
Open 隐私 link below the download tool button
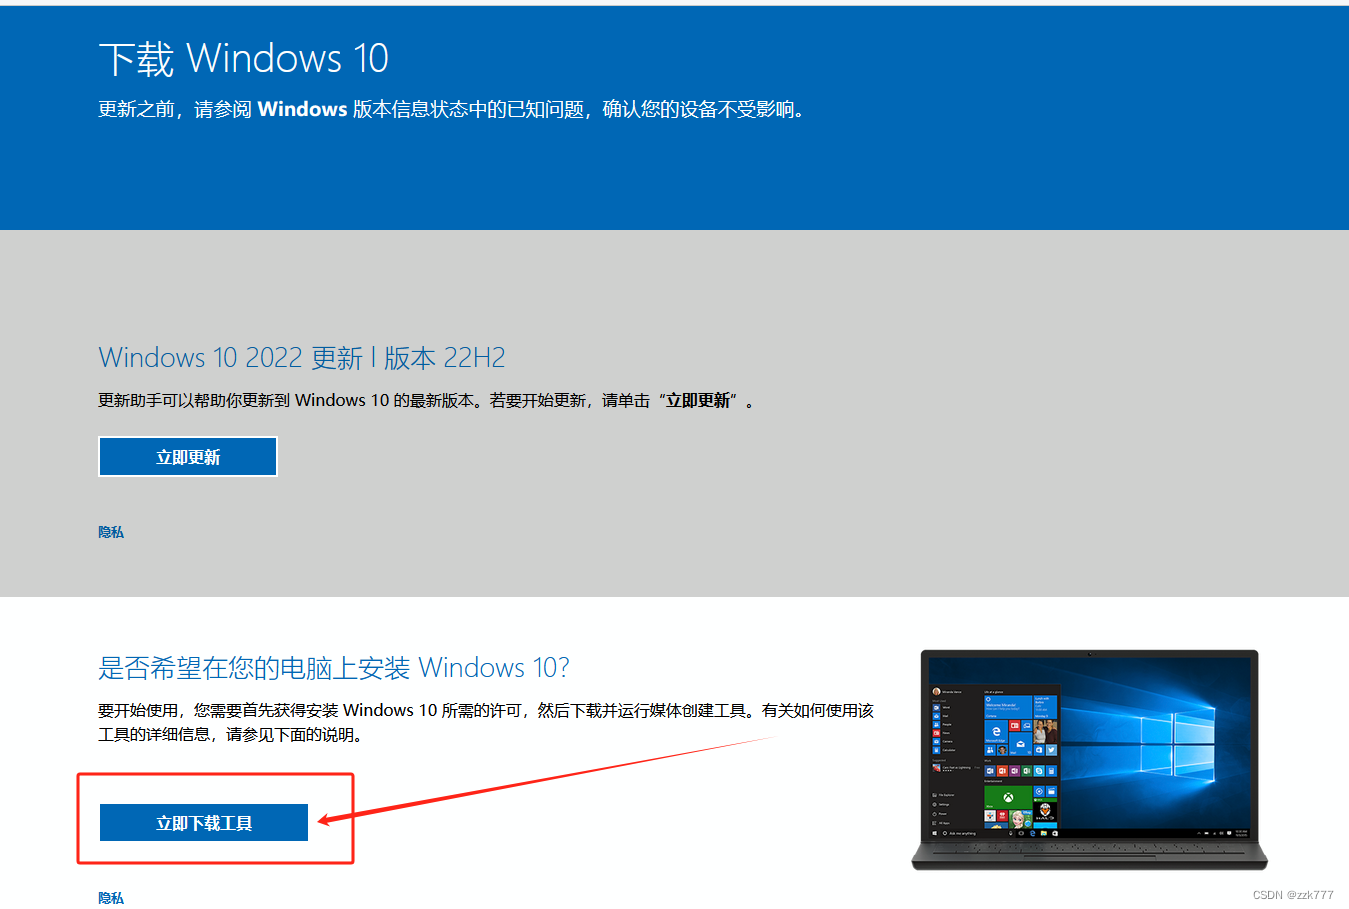(111, 898)
